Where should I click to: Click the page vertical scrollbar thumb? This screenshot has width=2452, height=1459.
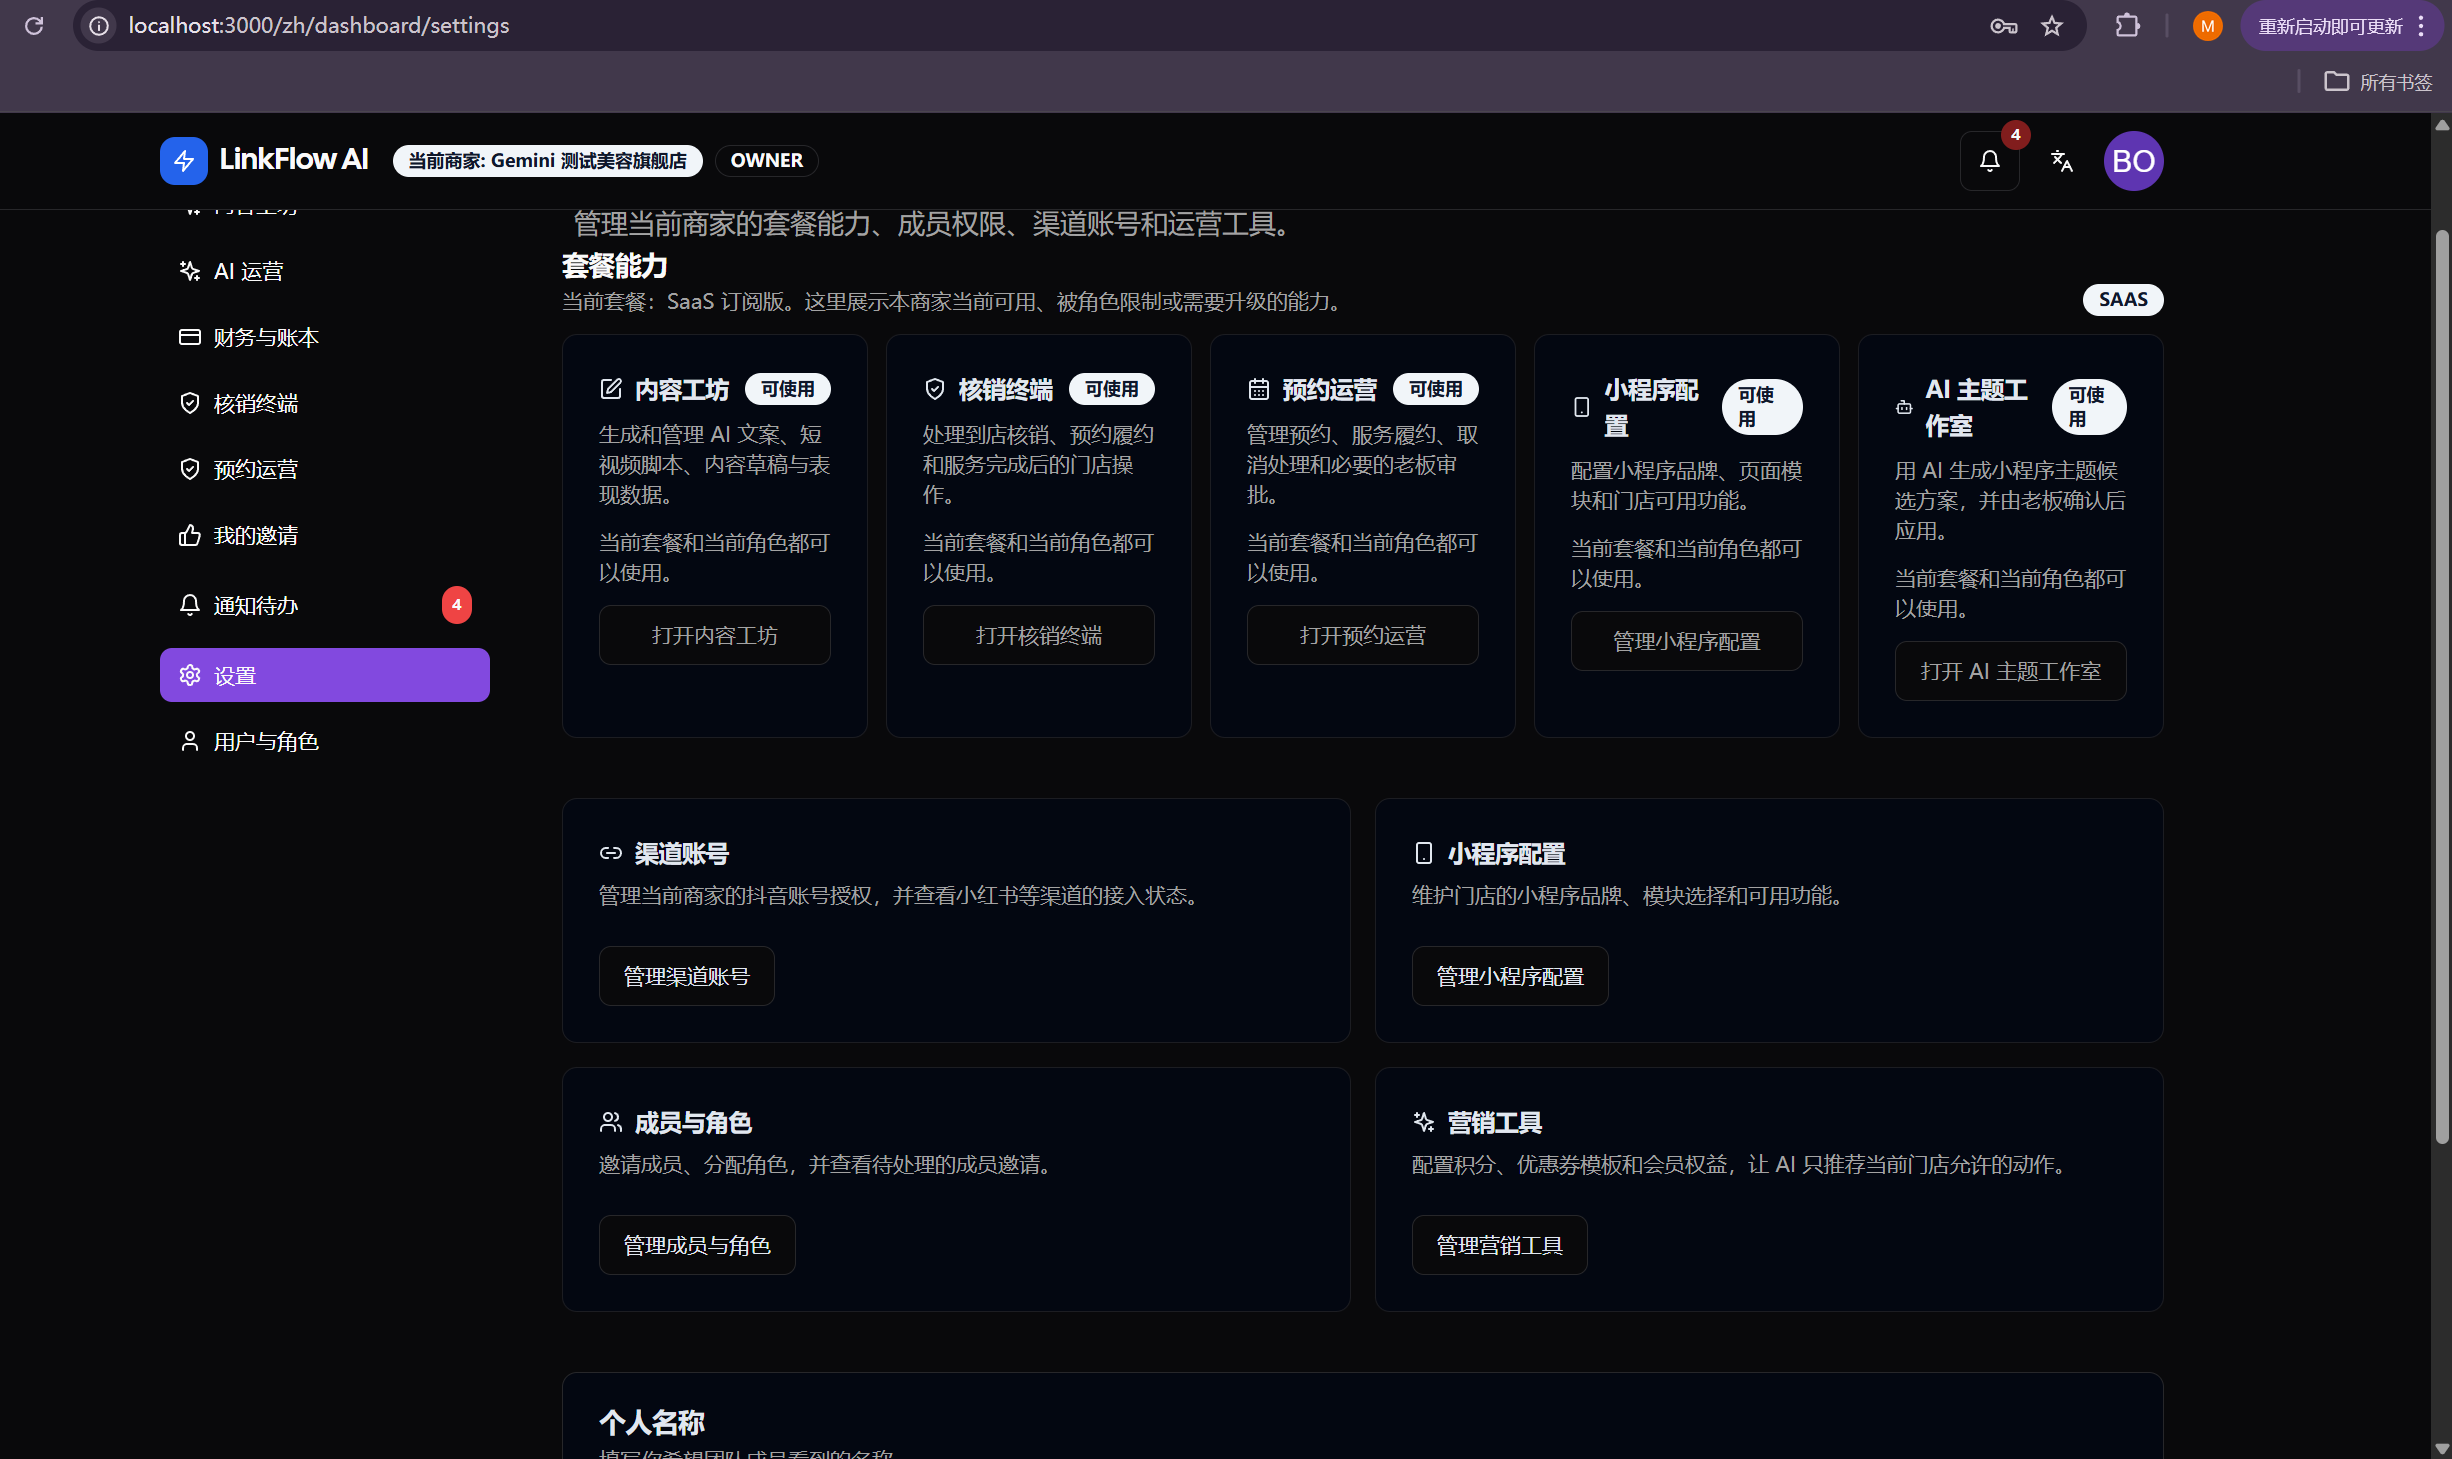click(x=2441, y=687)
